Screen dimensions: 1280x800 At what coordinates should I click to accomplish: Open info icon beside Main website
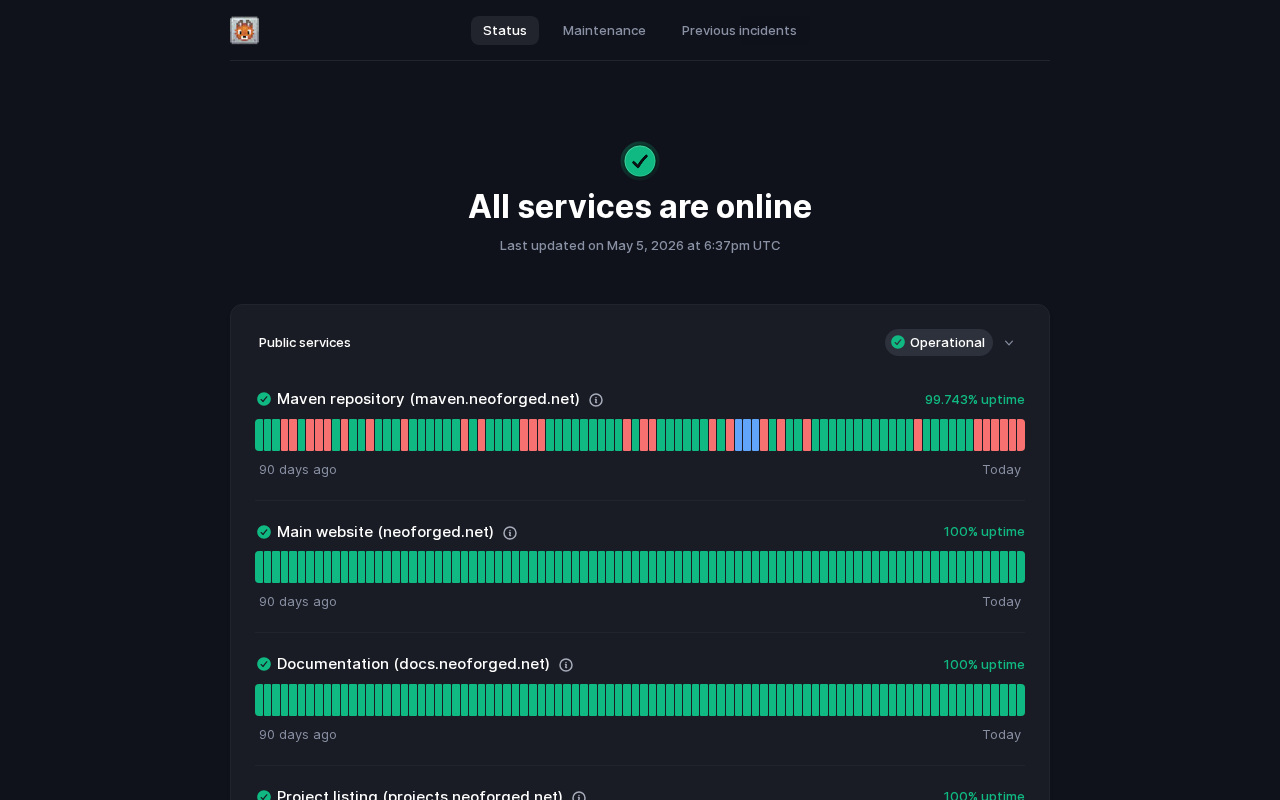tap(510, 533)
